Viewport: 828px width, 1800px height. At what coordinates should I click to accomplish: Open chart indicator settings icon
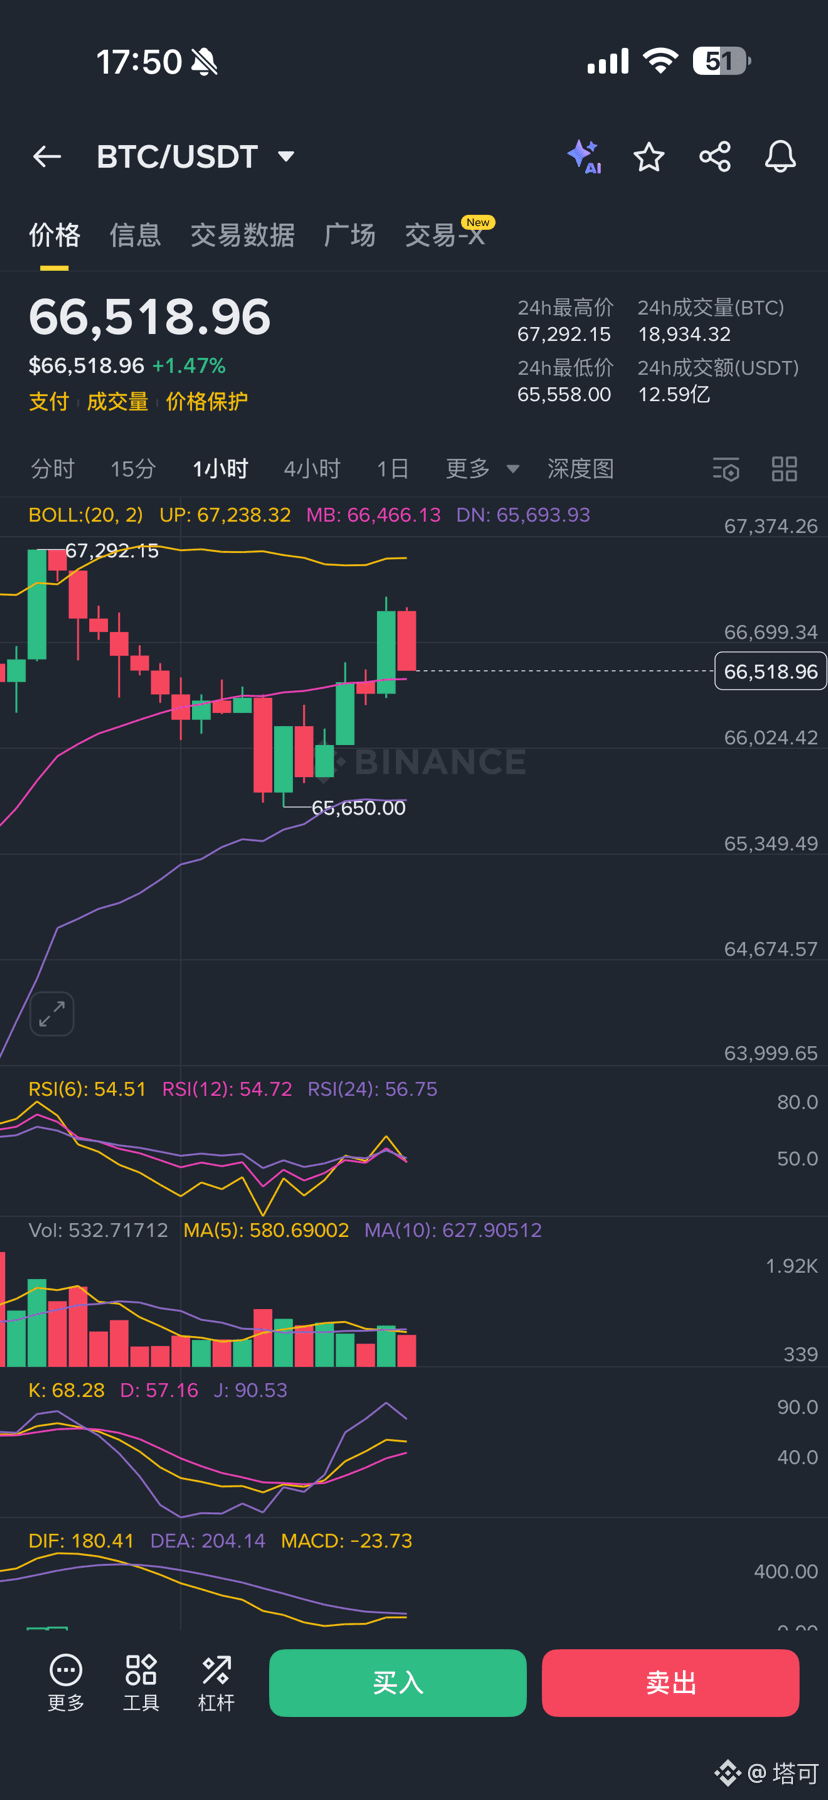[726, 469]
